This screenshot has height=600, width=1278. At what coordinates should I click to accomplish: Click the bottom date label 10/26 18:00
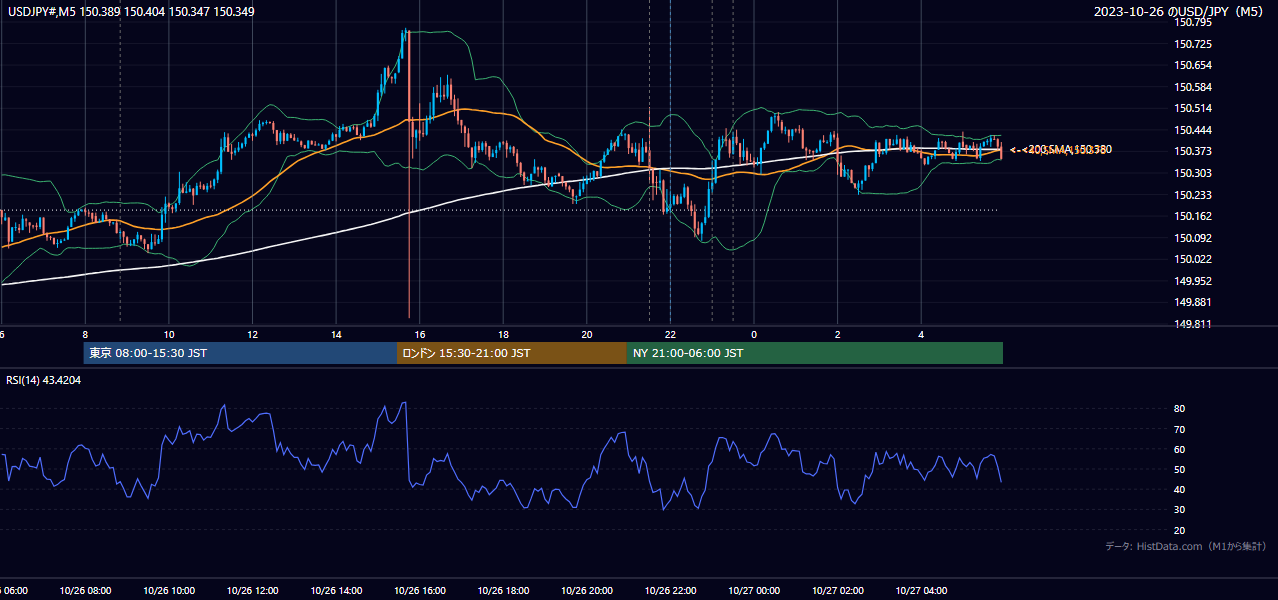[503, 591]
